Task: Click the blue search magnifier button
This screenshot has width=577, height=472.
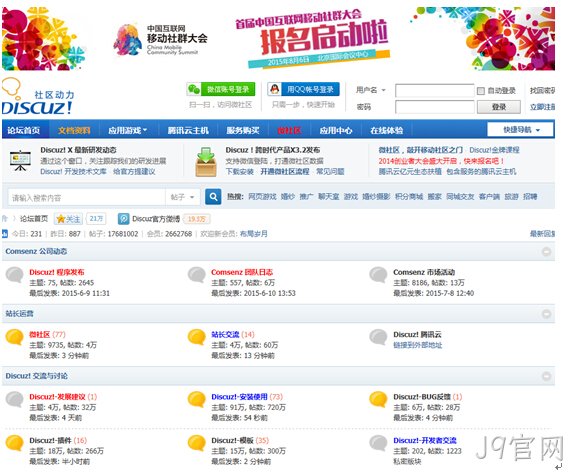Action: [213, 197]
